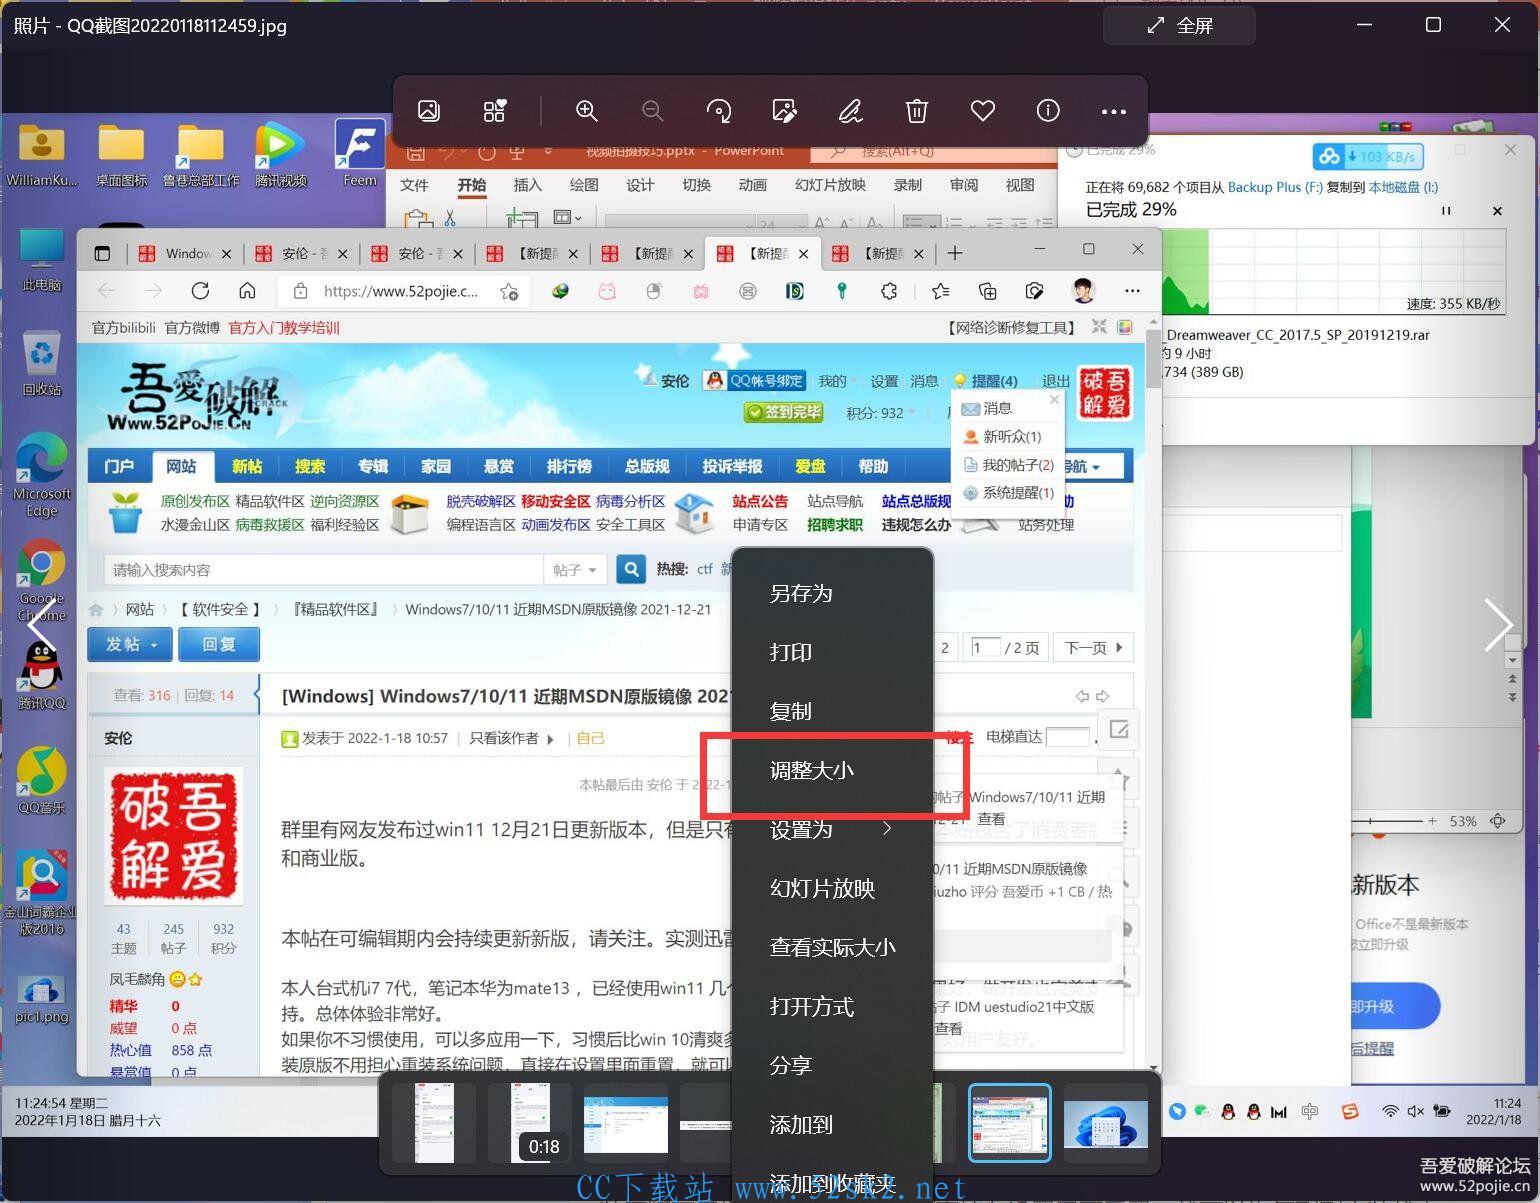
Task: Click the 请输入搜索内容 search field
Action: point(323,569)
